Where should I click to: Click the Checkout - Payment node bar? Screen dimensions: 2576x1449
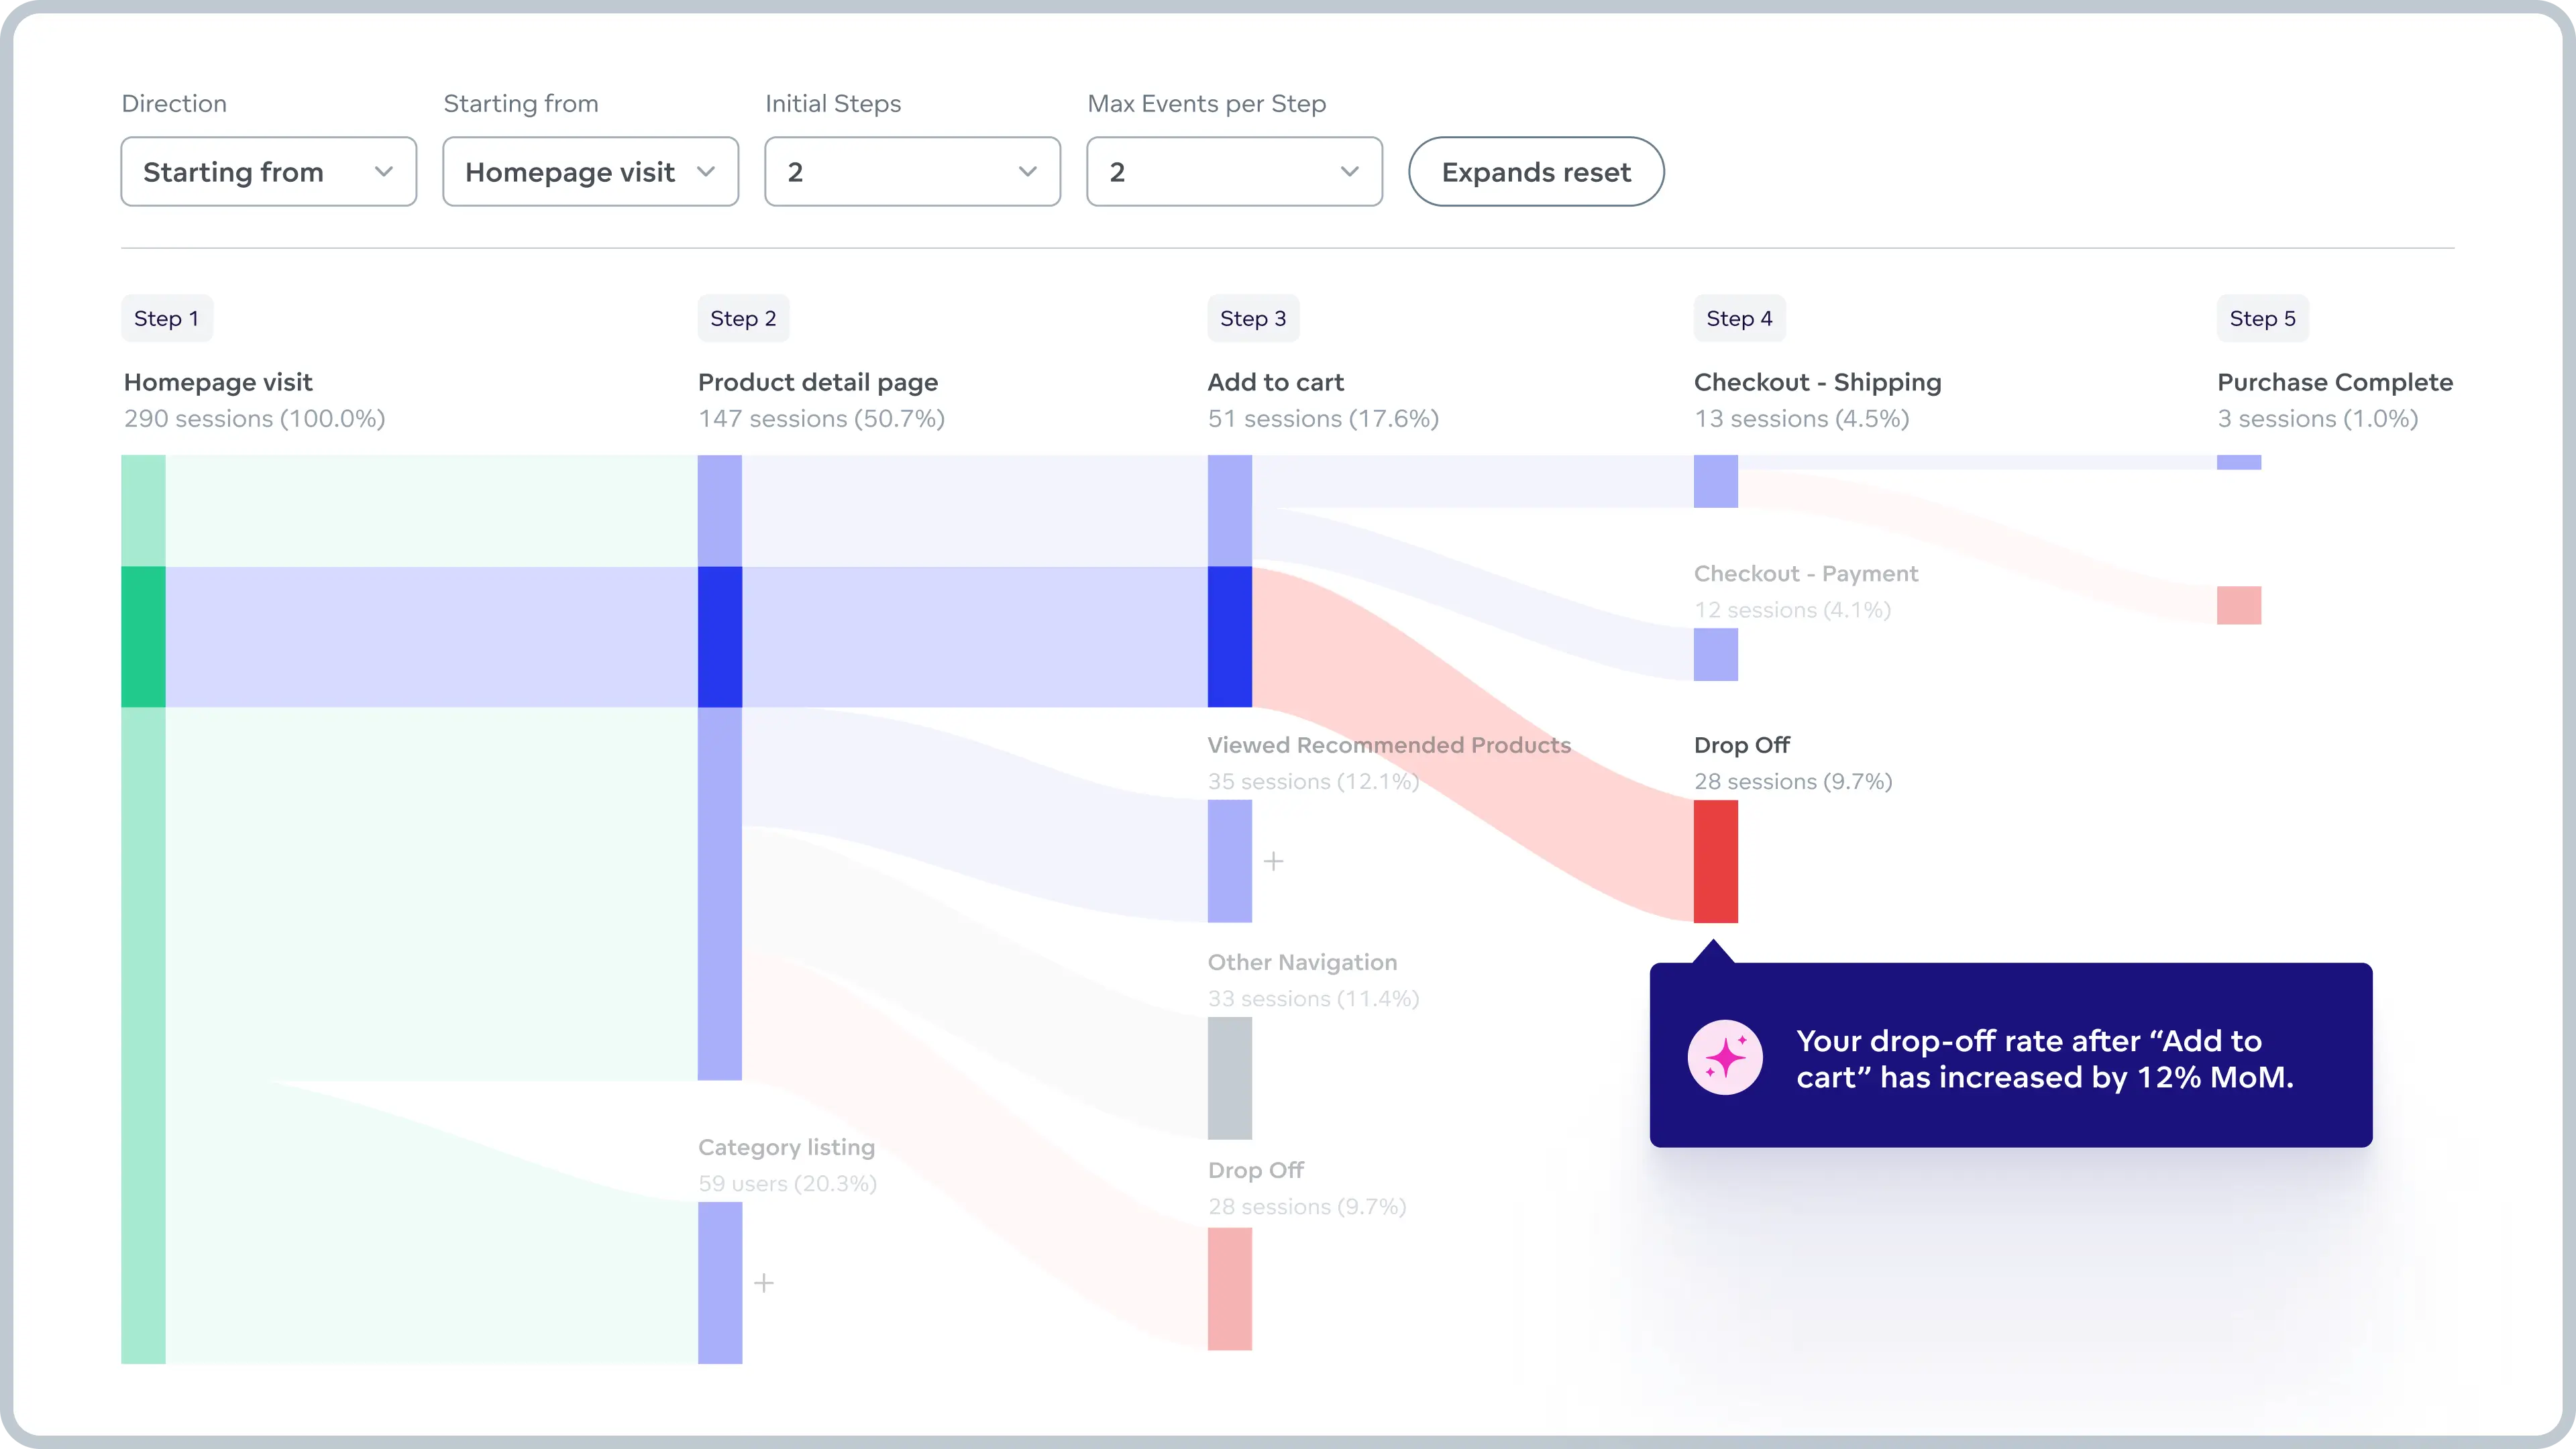point(1715,654)
